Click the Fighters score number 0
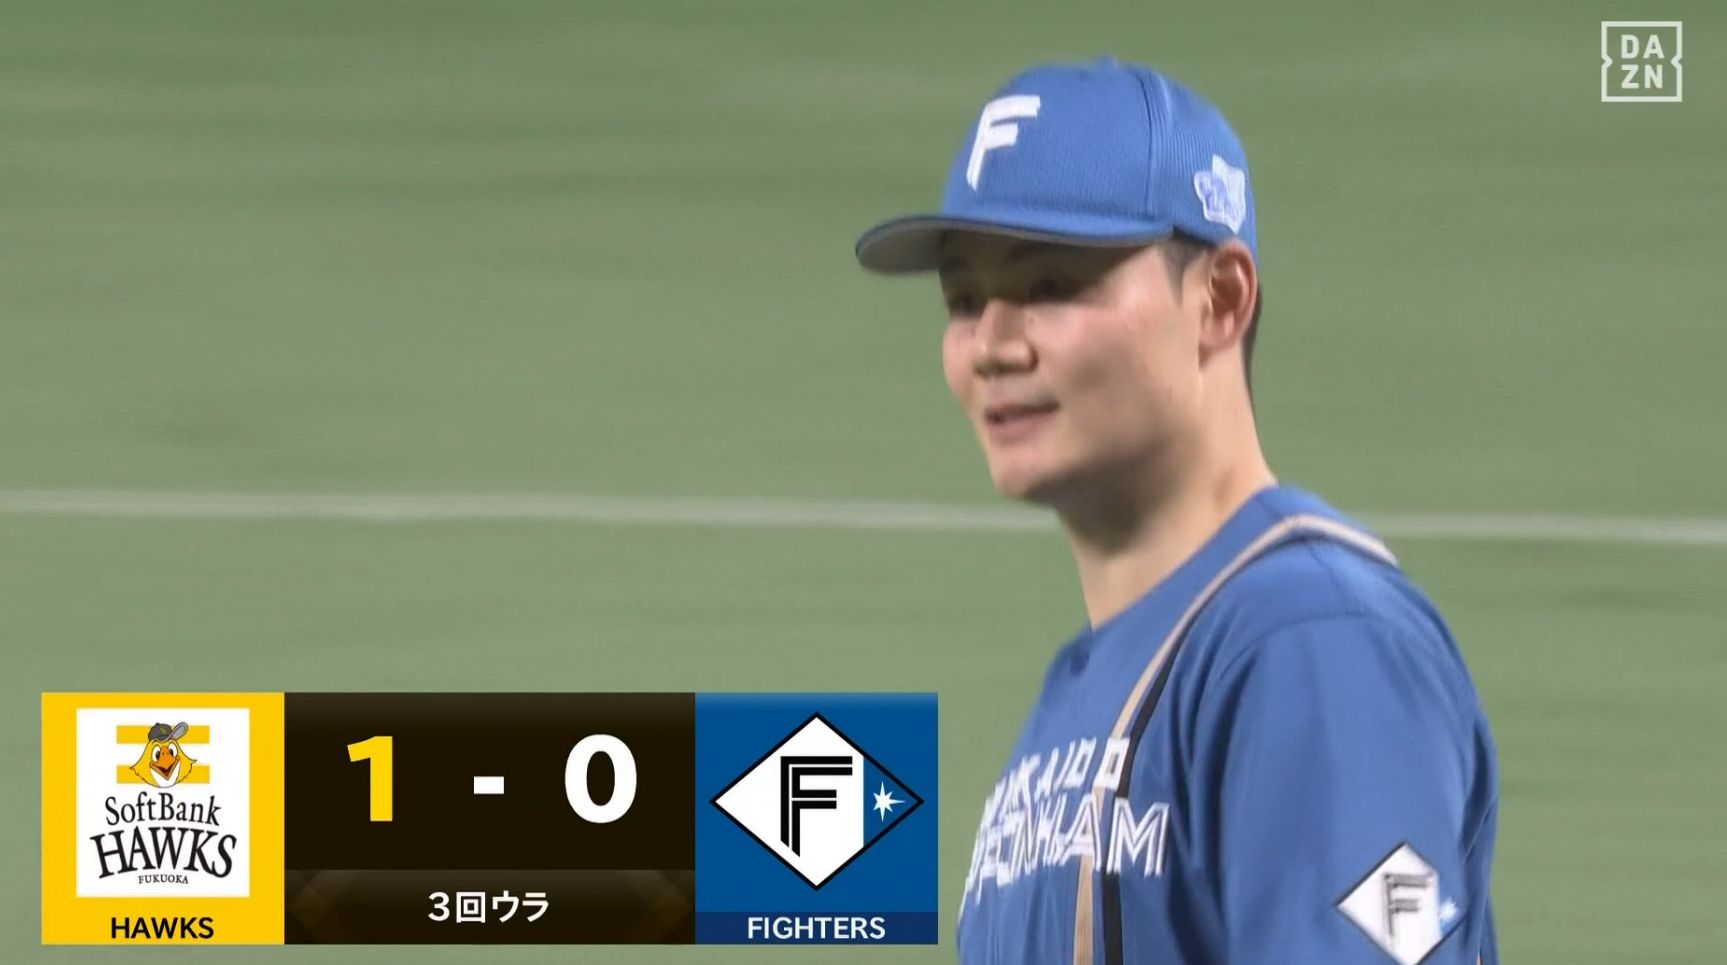 click(600, 780)
